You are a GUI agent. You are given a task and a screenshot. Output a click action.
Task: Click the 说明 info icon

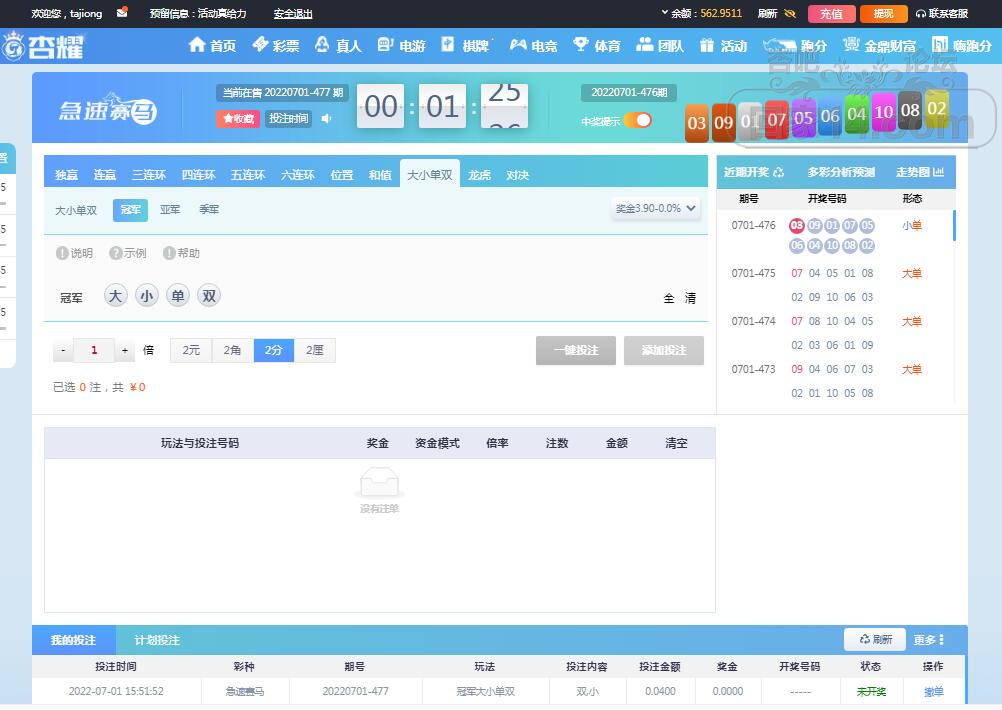[x=62, y=253]
